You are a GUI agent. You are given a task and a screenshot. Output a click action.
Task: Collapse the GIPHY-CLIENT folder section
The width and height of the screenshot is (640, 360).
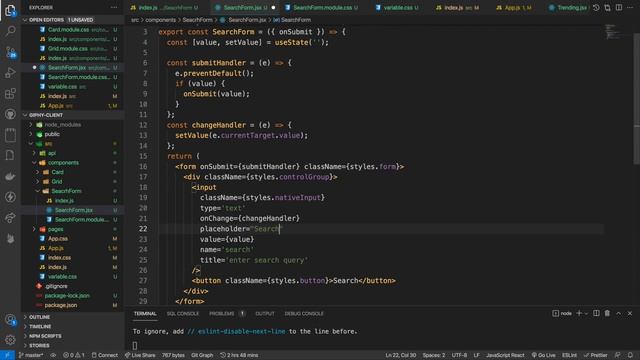73,115
